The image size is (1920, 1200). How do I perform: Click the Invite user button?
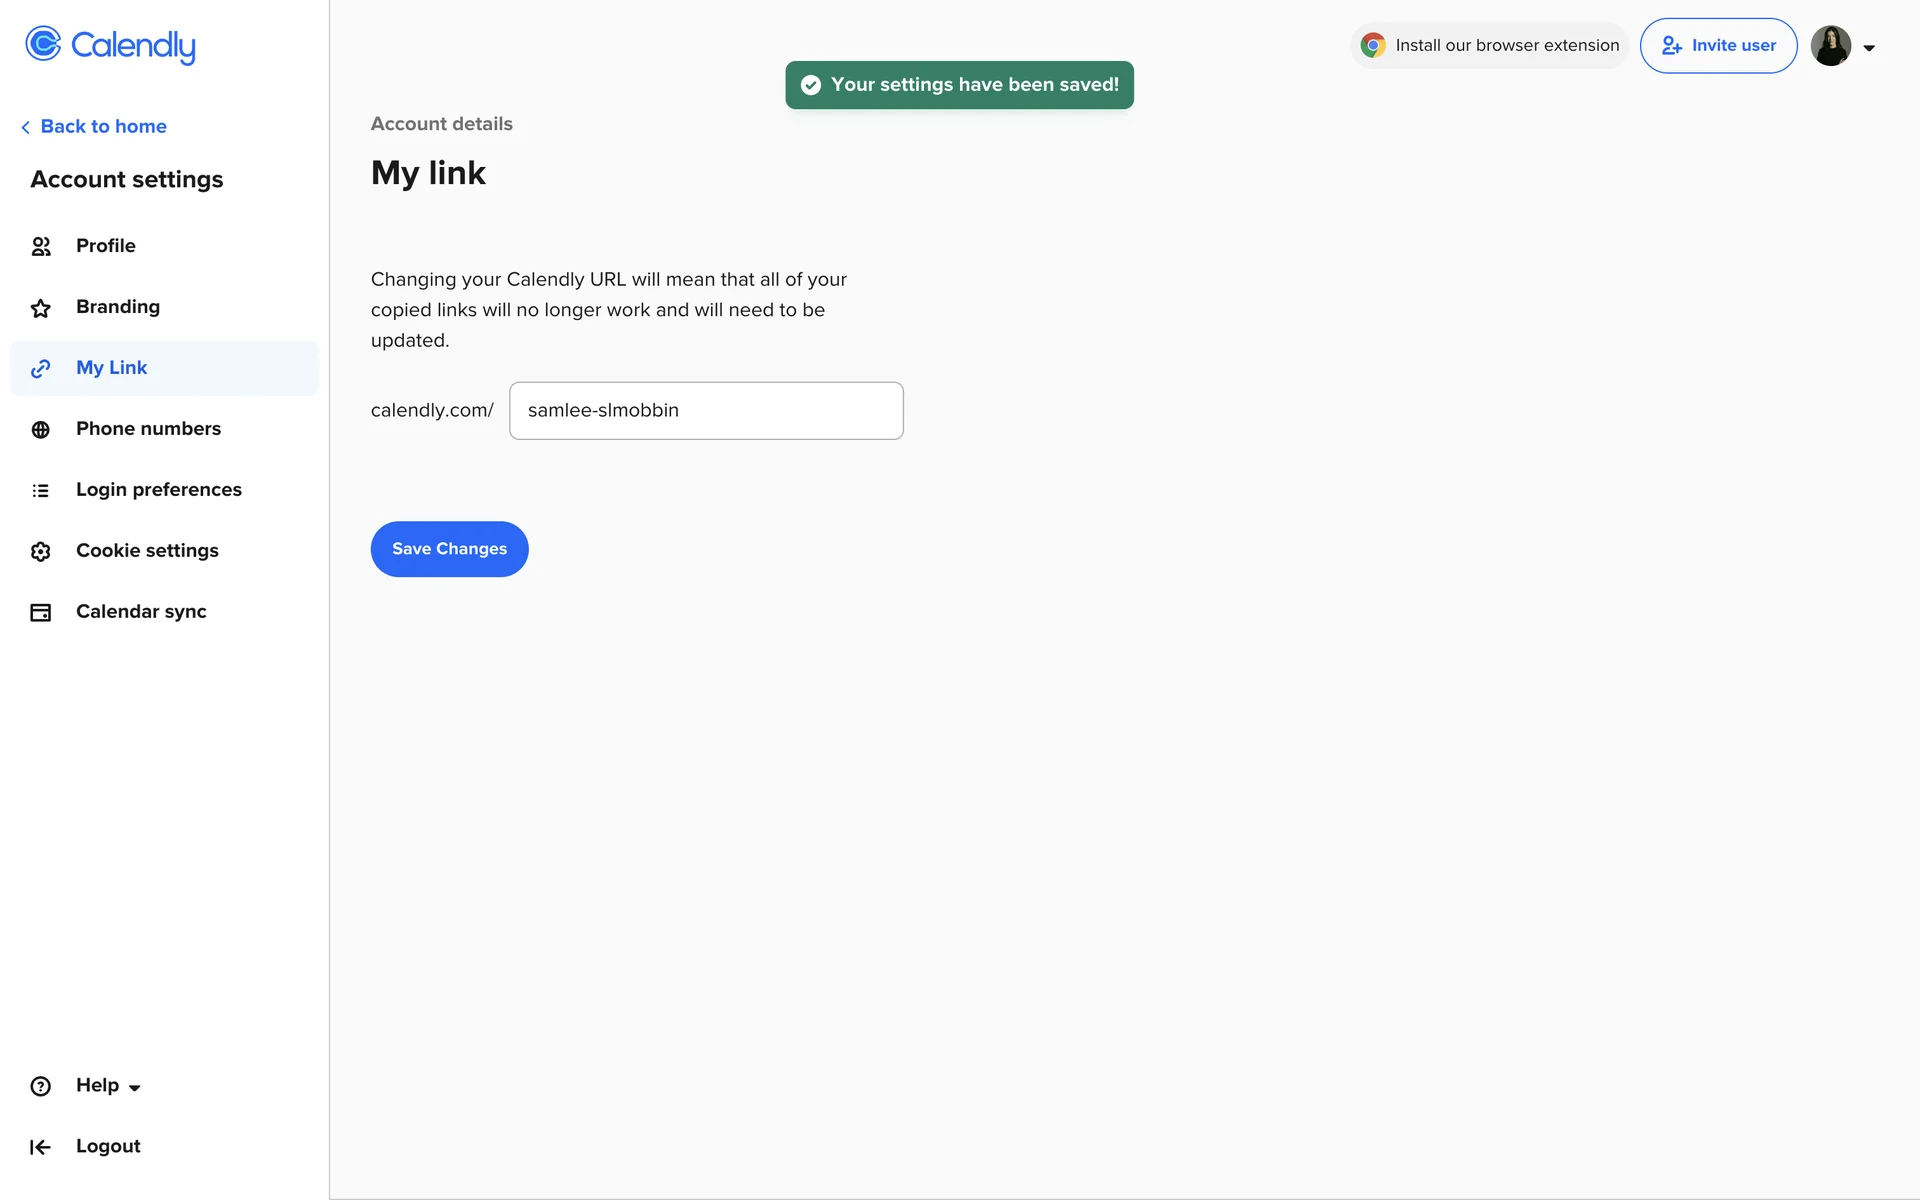(1718, 46)
